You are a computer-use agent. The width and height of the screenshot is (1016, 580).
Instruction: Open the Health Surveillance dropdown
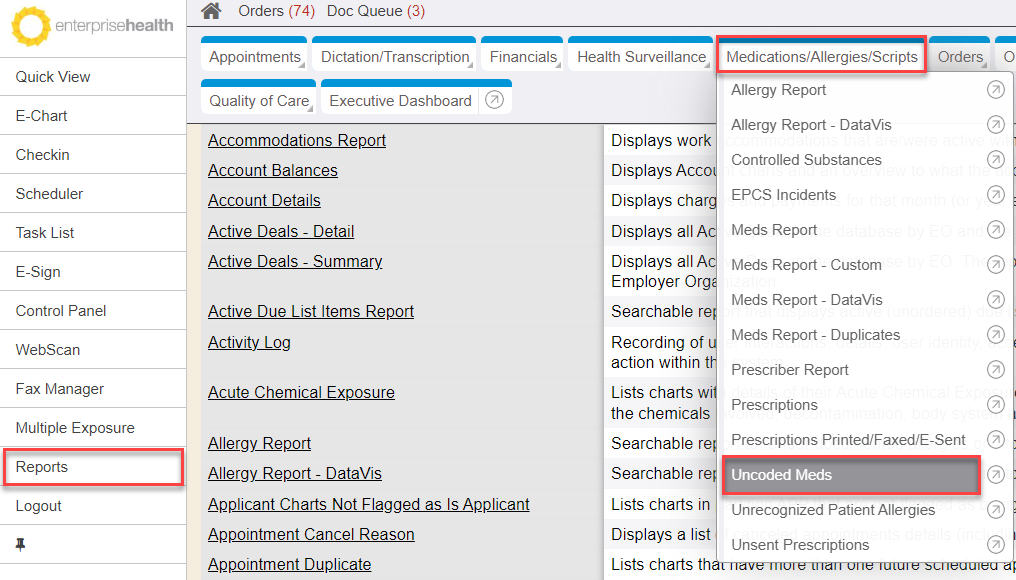point(641,57)
